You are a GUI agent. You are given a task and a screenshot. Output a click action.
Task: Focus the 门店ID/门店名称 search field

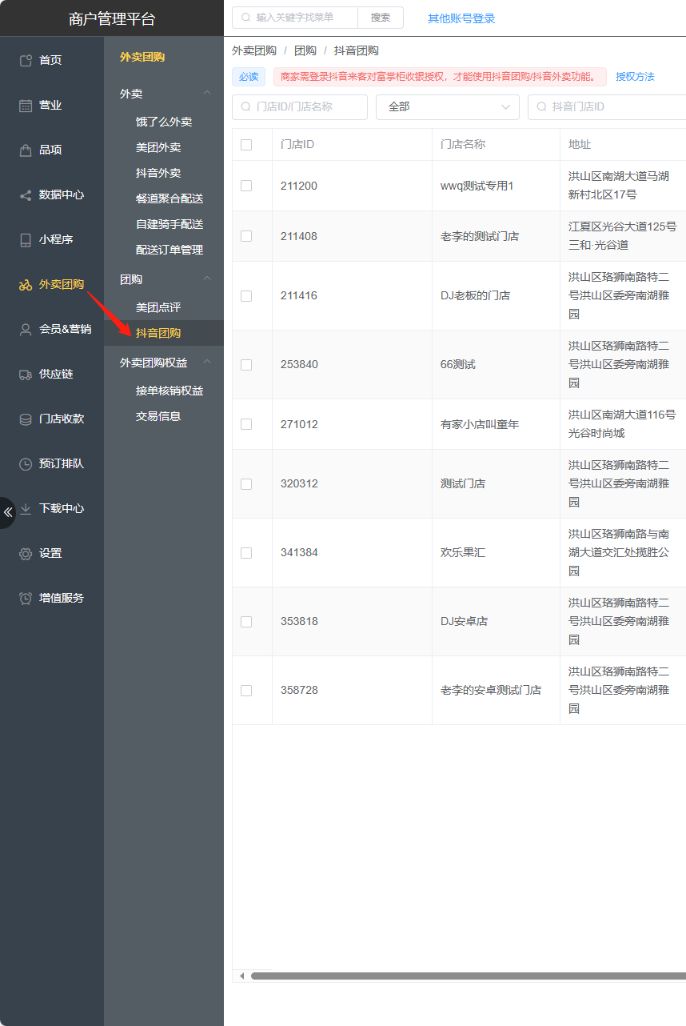[x=300, y=107]
